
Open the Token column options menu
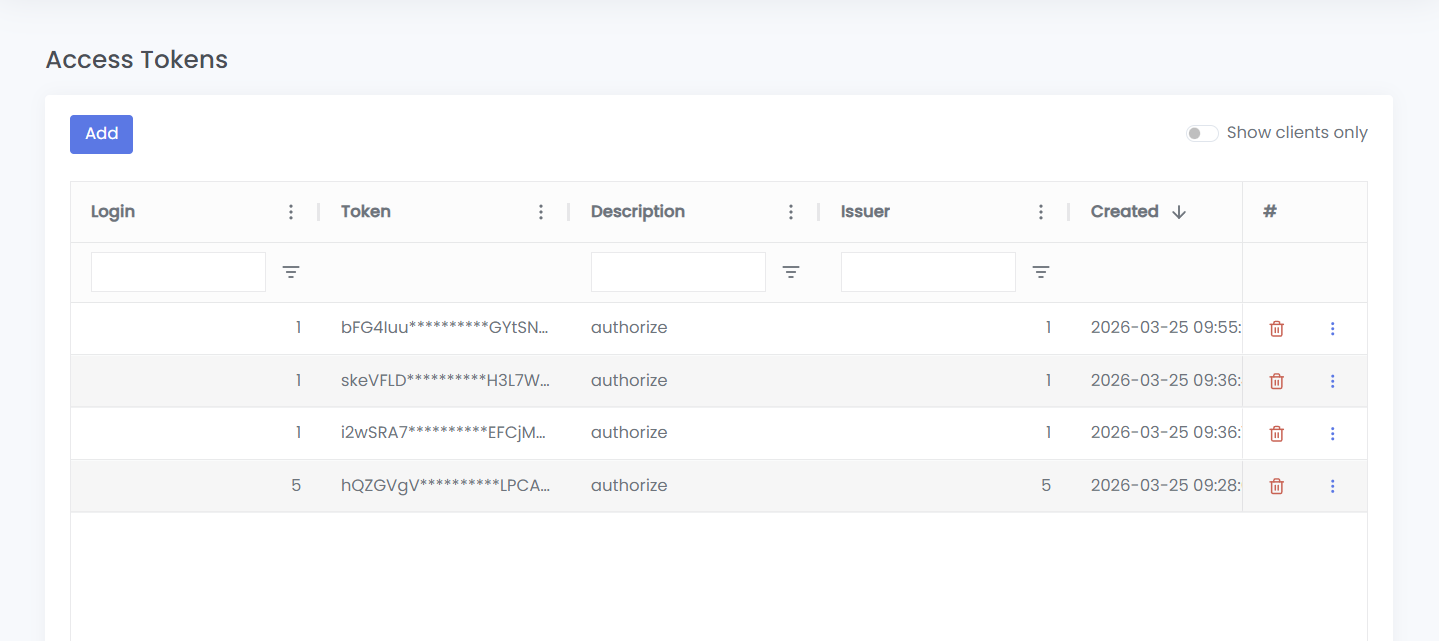click(541, 212)
